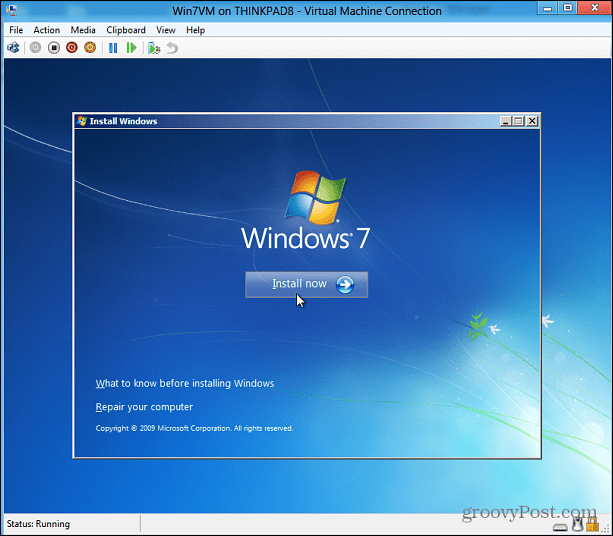The height and width of the screenshot is (536, 613).
Task: Close the Install Windows dialog
Action: [x=532, y=121]
